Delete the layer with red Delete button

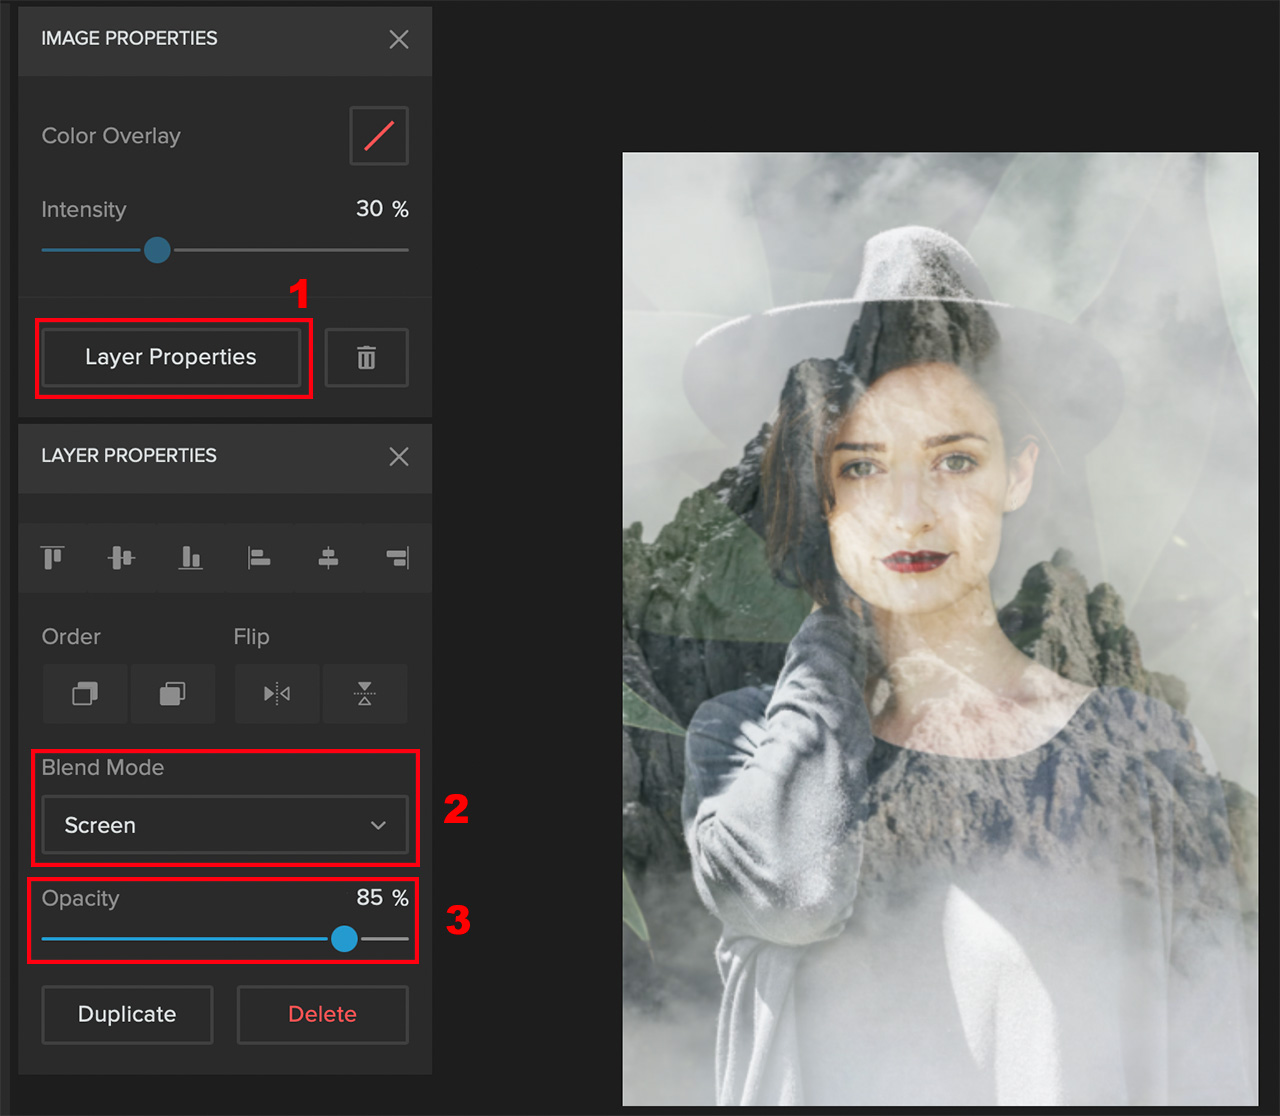(x=322, y=1014)
